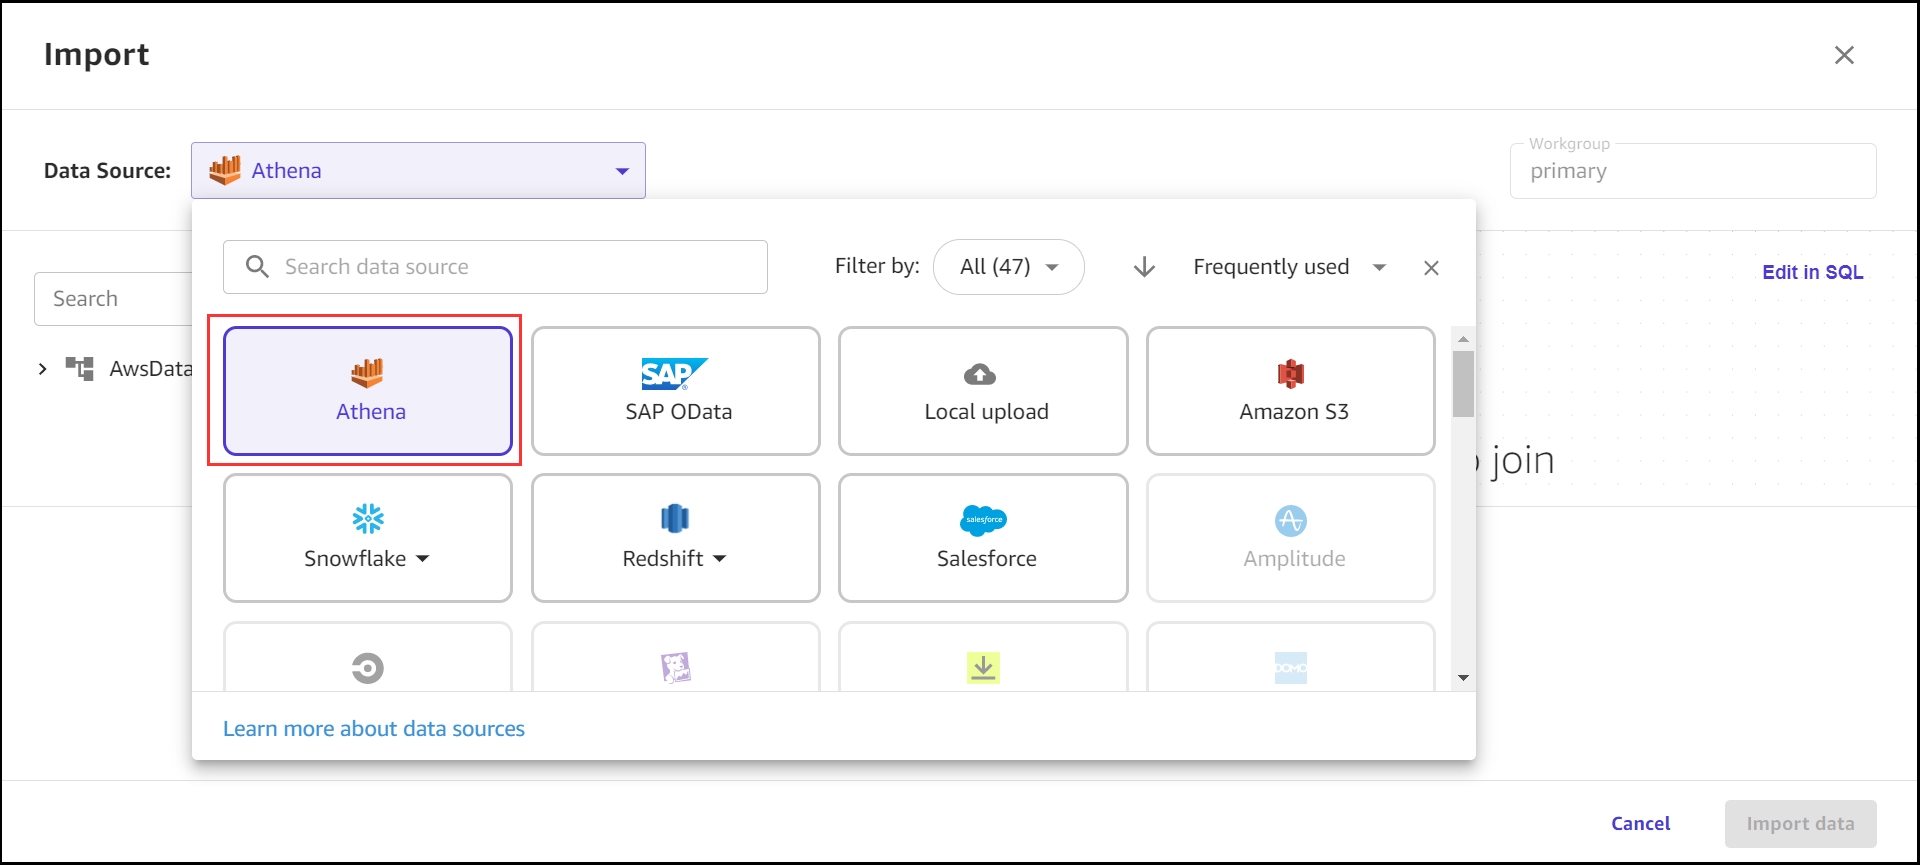Click the magnifier icon in data source search
The height and width of the screenshot is (866, 1920).
point(257,266)
